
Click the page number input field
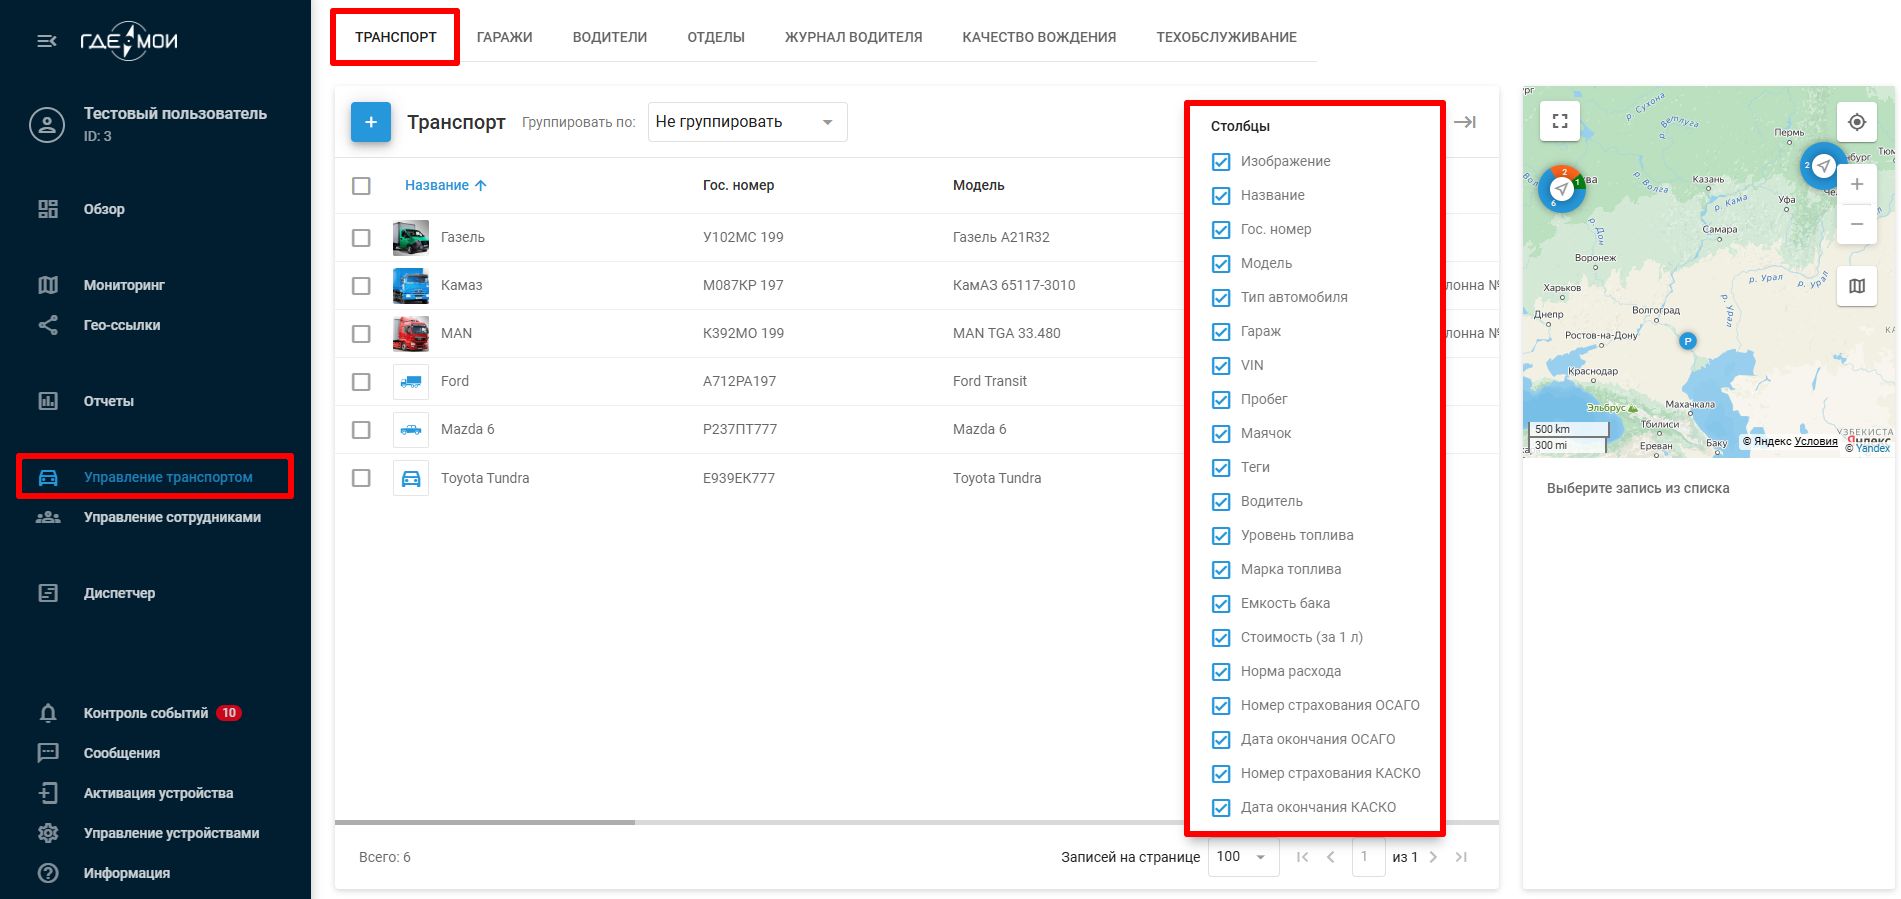tap(1367, 857)
